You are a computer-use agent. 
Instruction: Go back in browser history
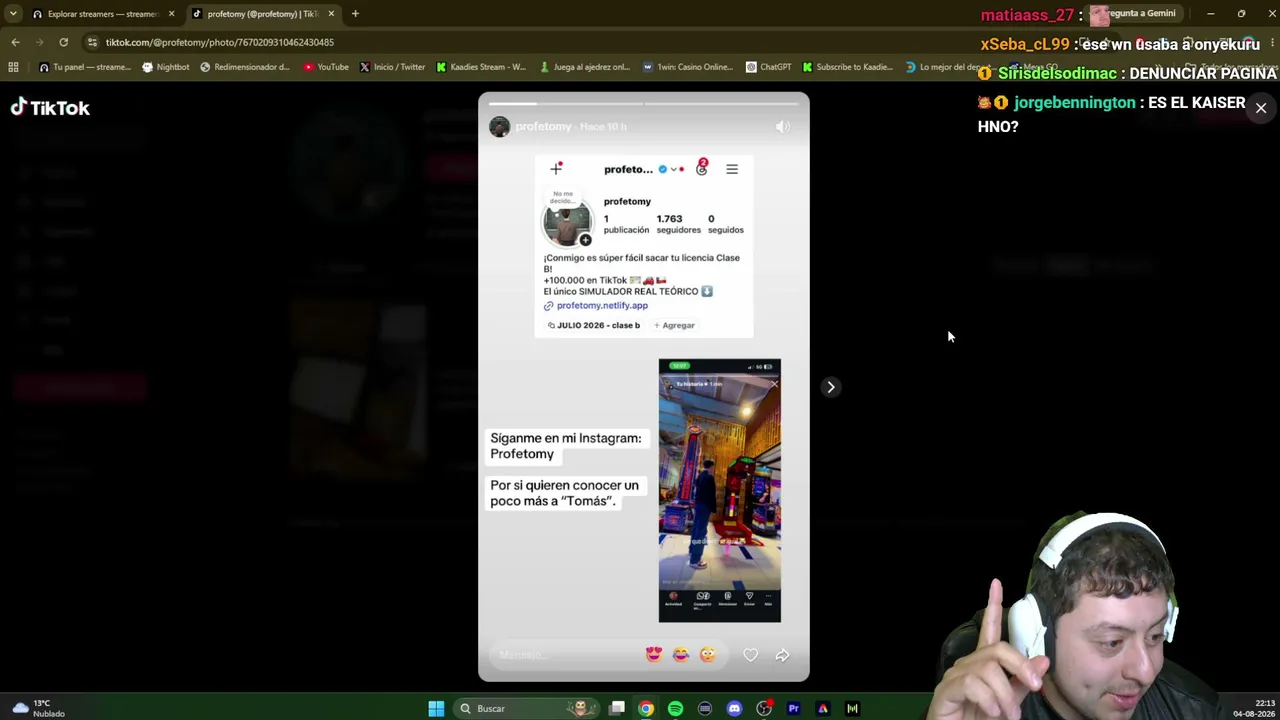click(15, 42)
